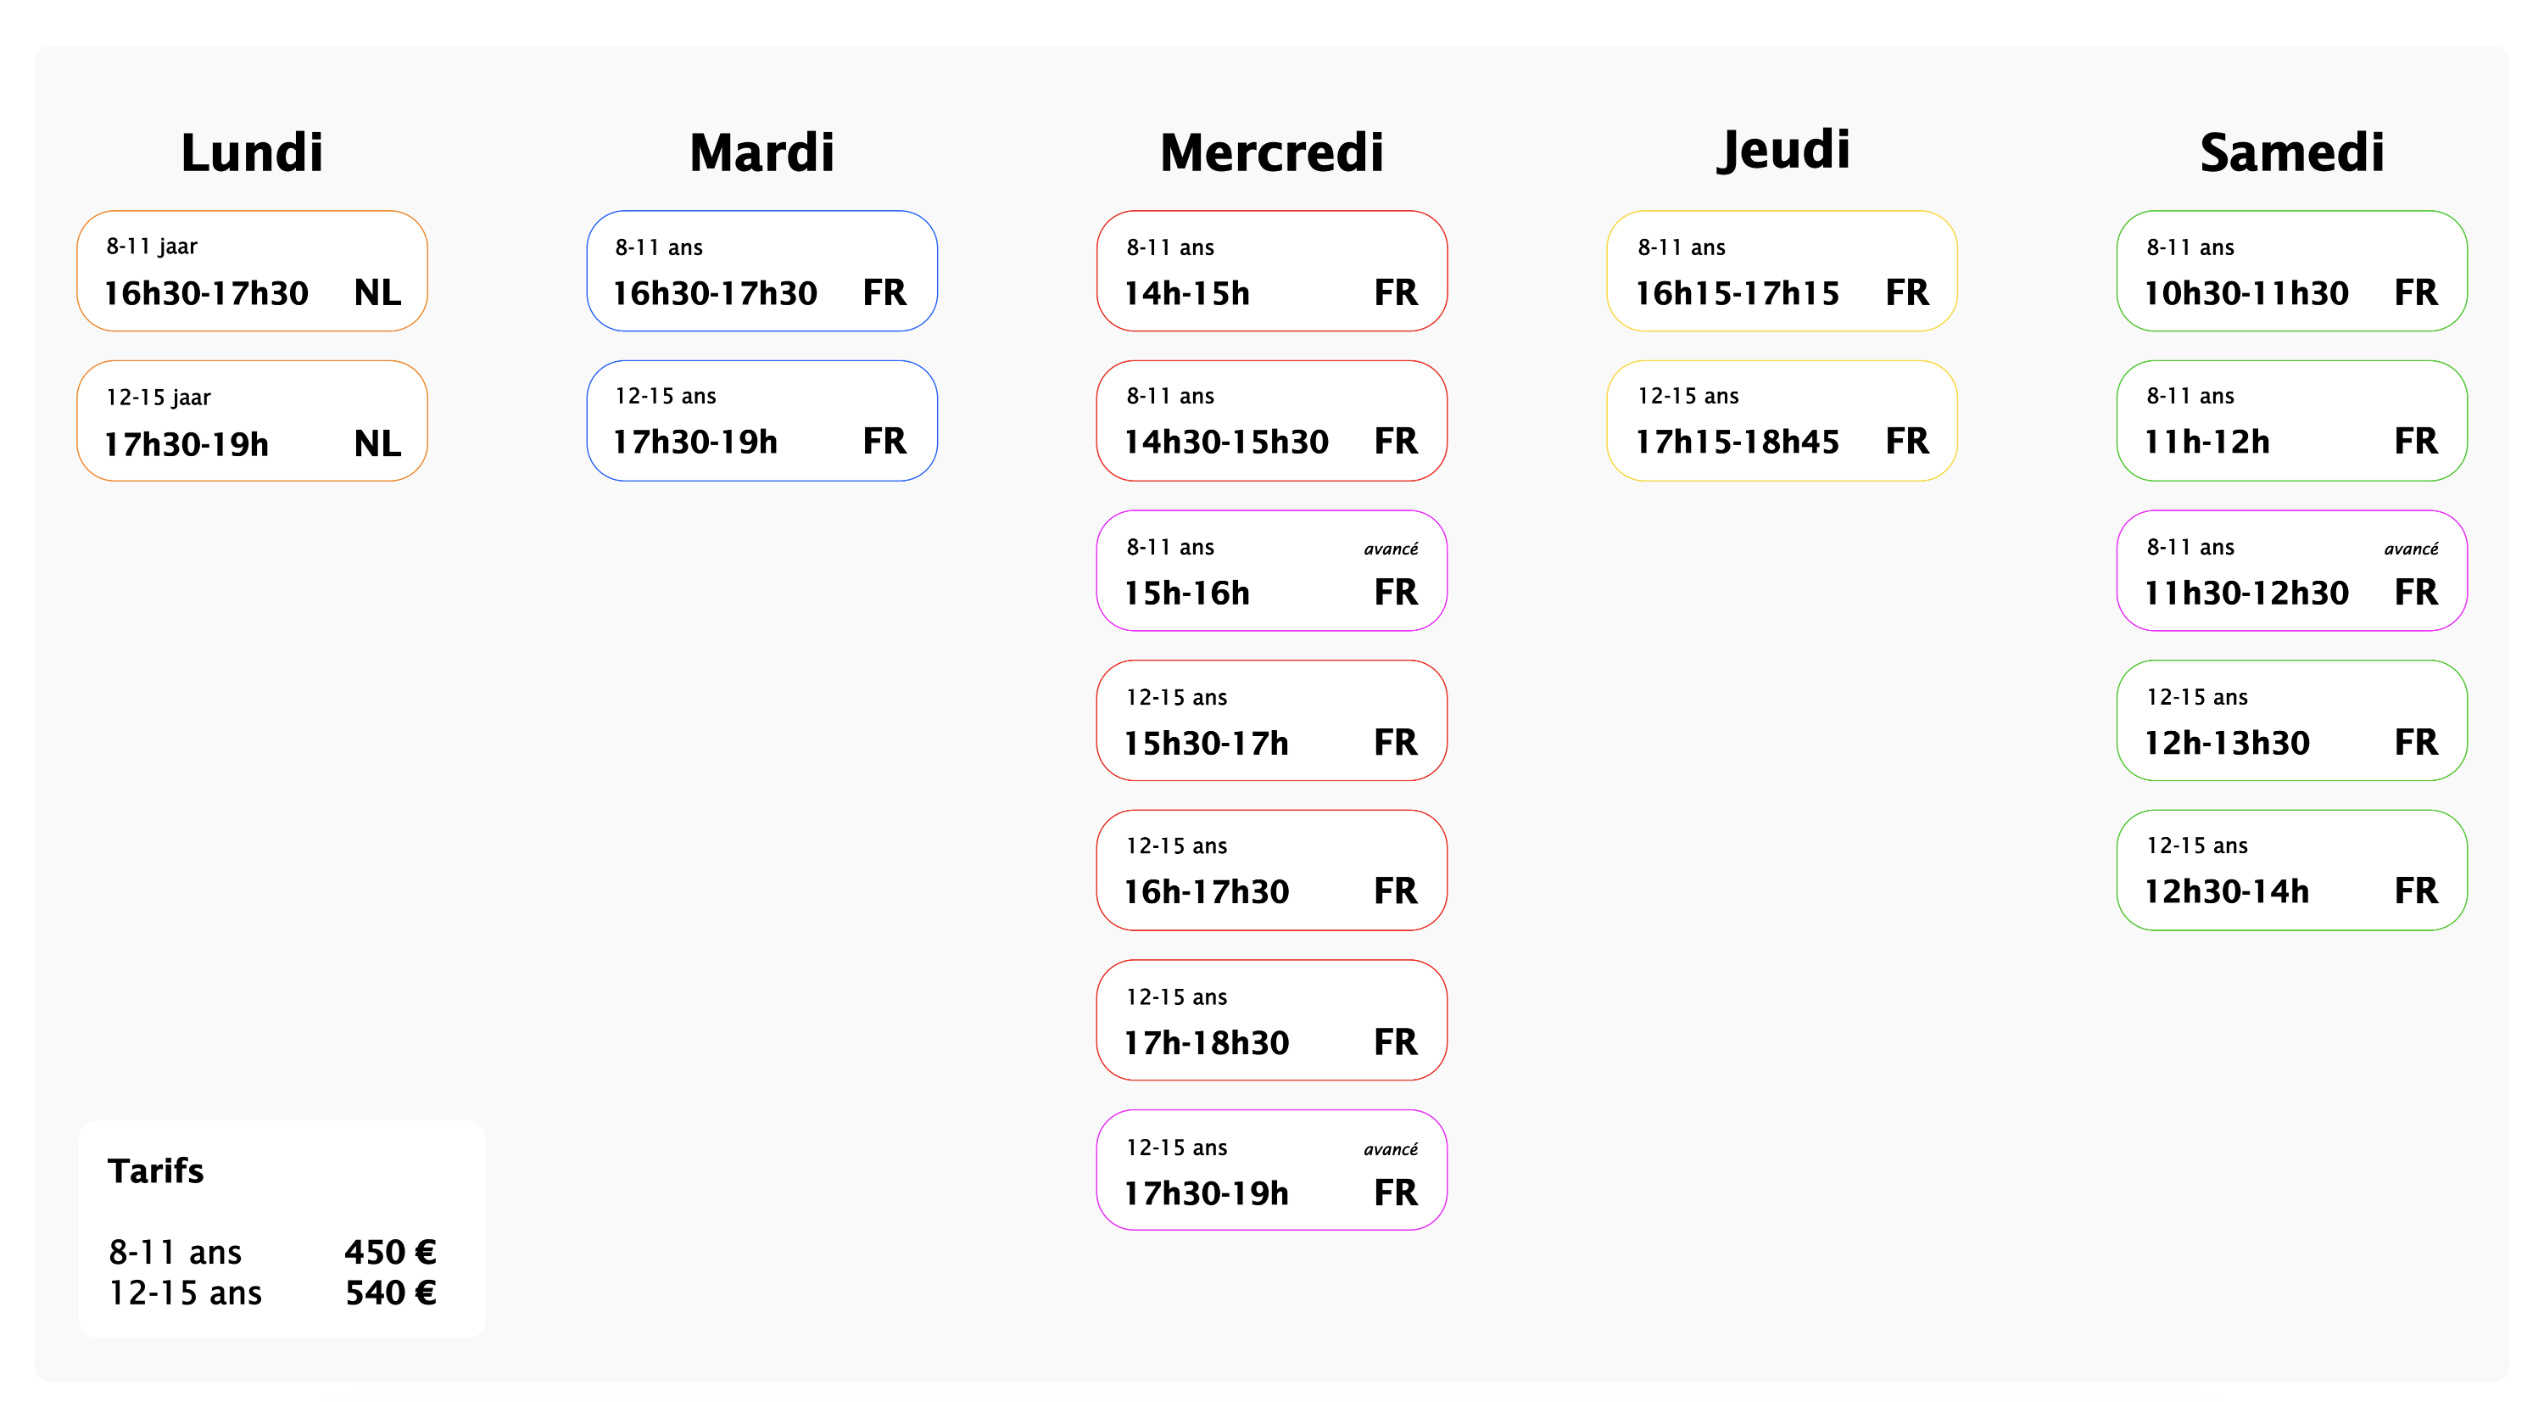Pick the Mercredi 15h30-17h slot

click(x=1271, y=721)
